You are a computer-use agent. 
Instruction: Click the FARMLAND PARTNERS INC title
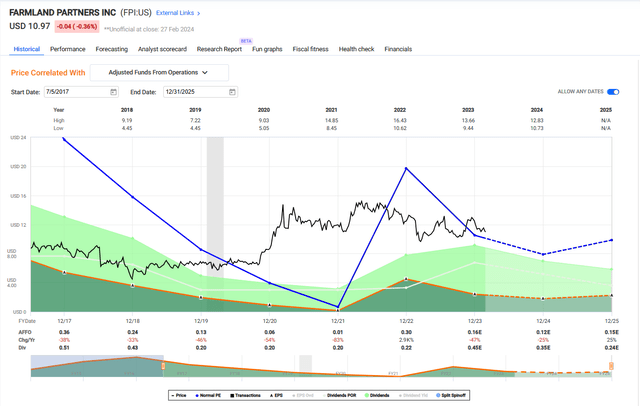pyautogui.click(x=63, y=13)
